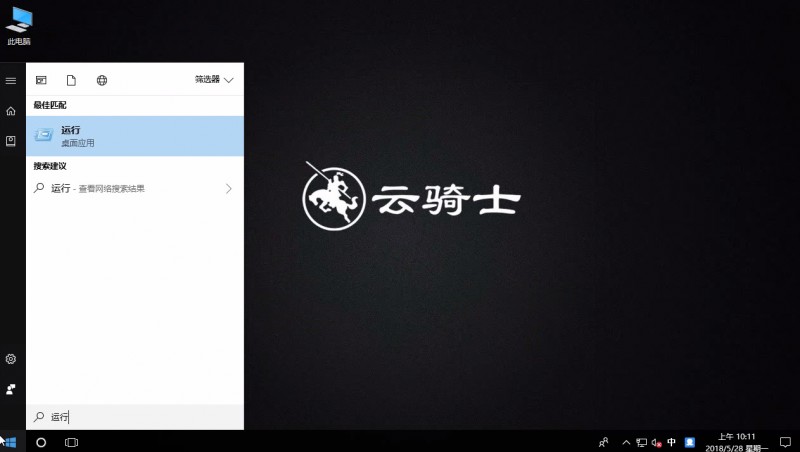The image size is (800, 452).
Task: Click the 最佳匹配 heading
Action: (50, 105)
